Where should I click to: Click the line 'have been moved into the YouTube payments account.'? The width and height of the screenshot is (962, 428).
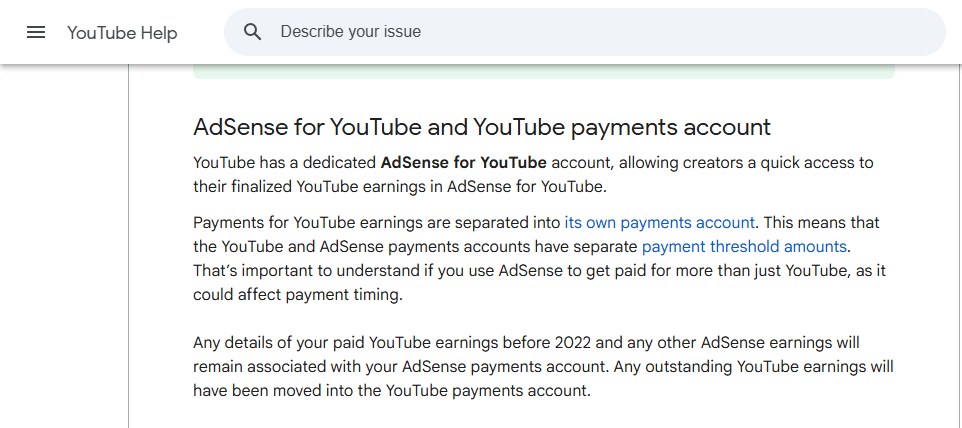click(392, 391)
